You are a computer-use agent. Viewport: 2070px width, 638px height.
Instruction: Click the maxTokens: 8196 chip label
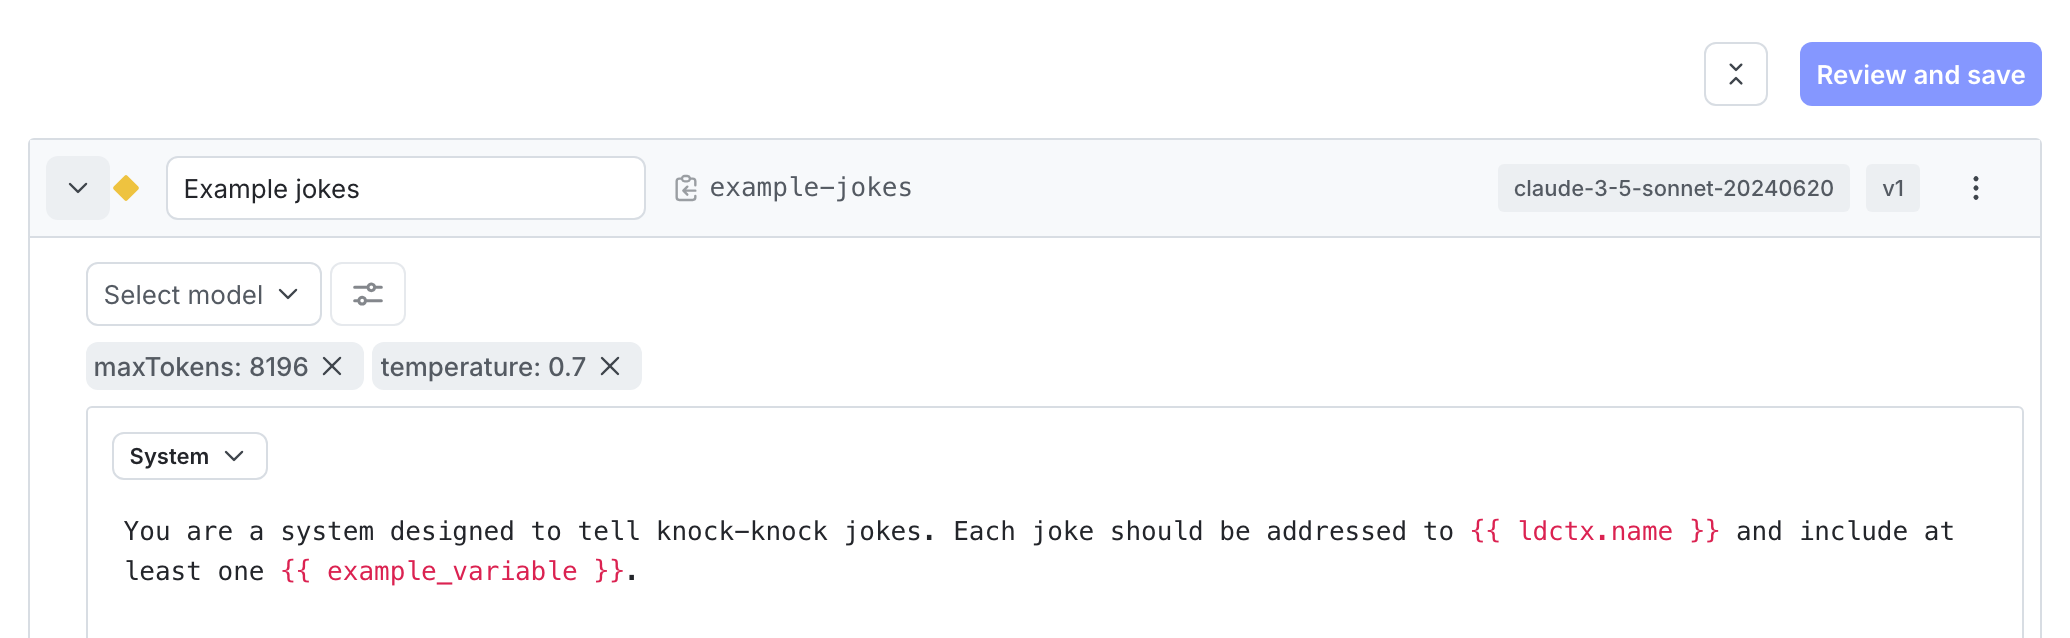tap(201, 367)
